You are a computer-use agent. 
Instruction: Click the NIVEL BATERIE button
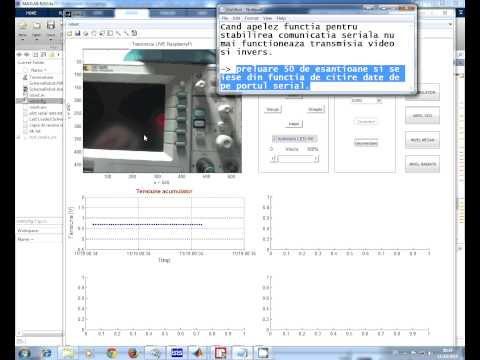point(422,164)
